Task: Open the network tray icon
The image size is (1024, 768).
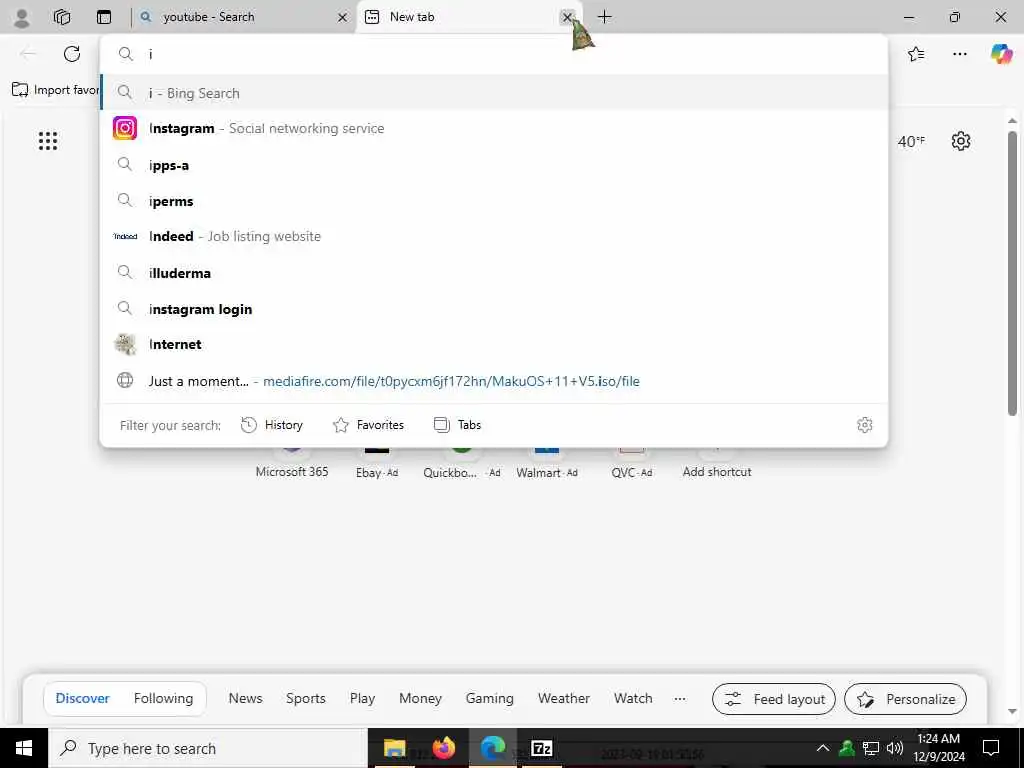Action: [871, 748]
